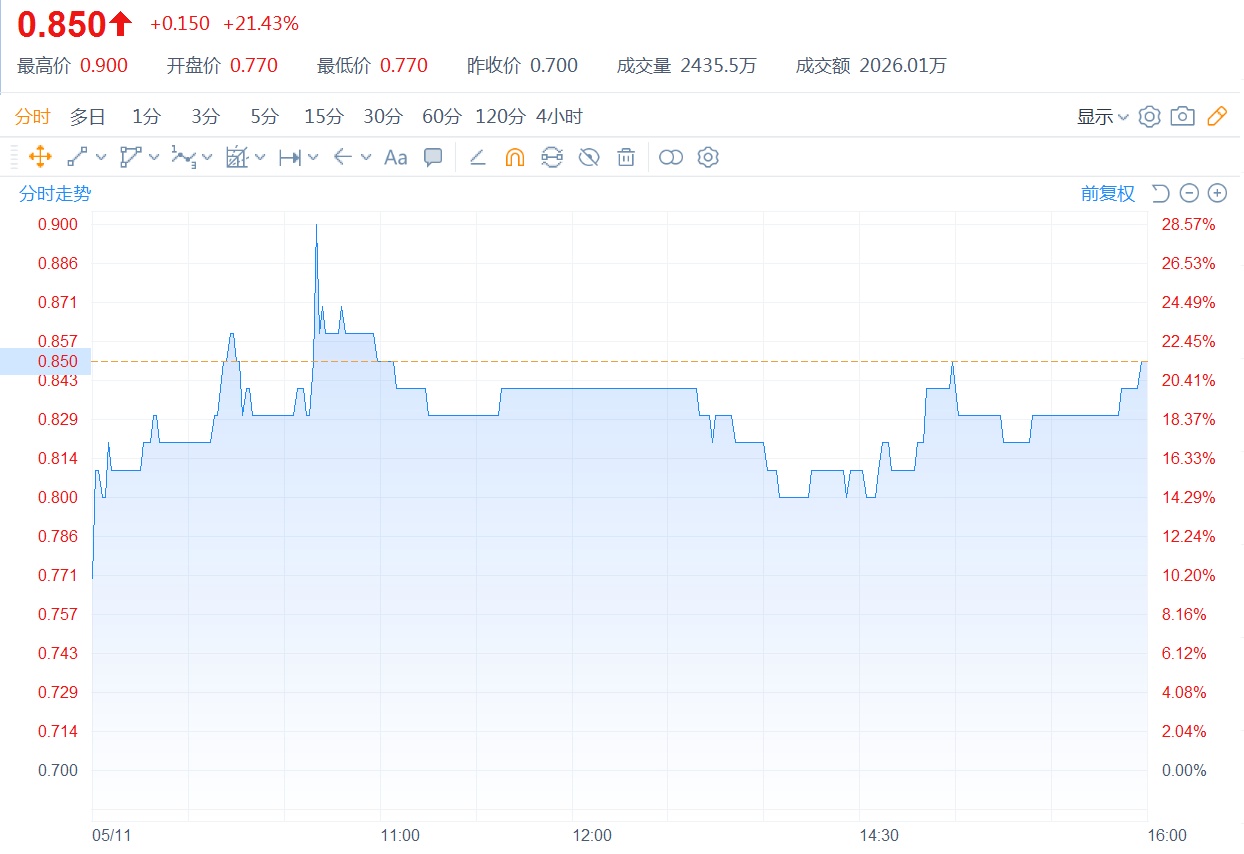
Task: Select the 15分 timeframe tab
Action: point(323,117)
